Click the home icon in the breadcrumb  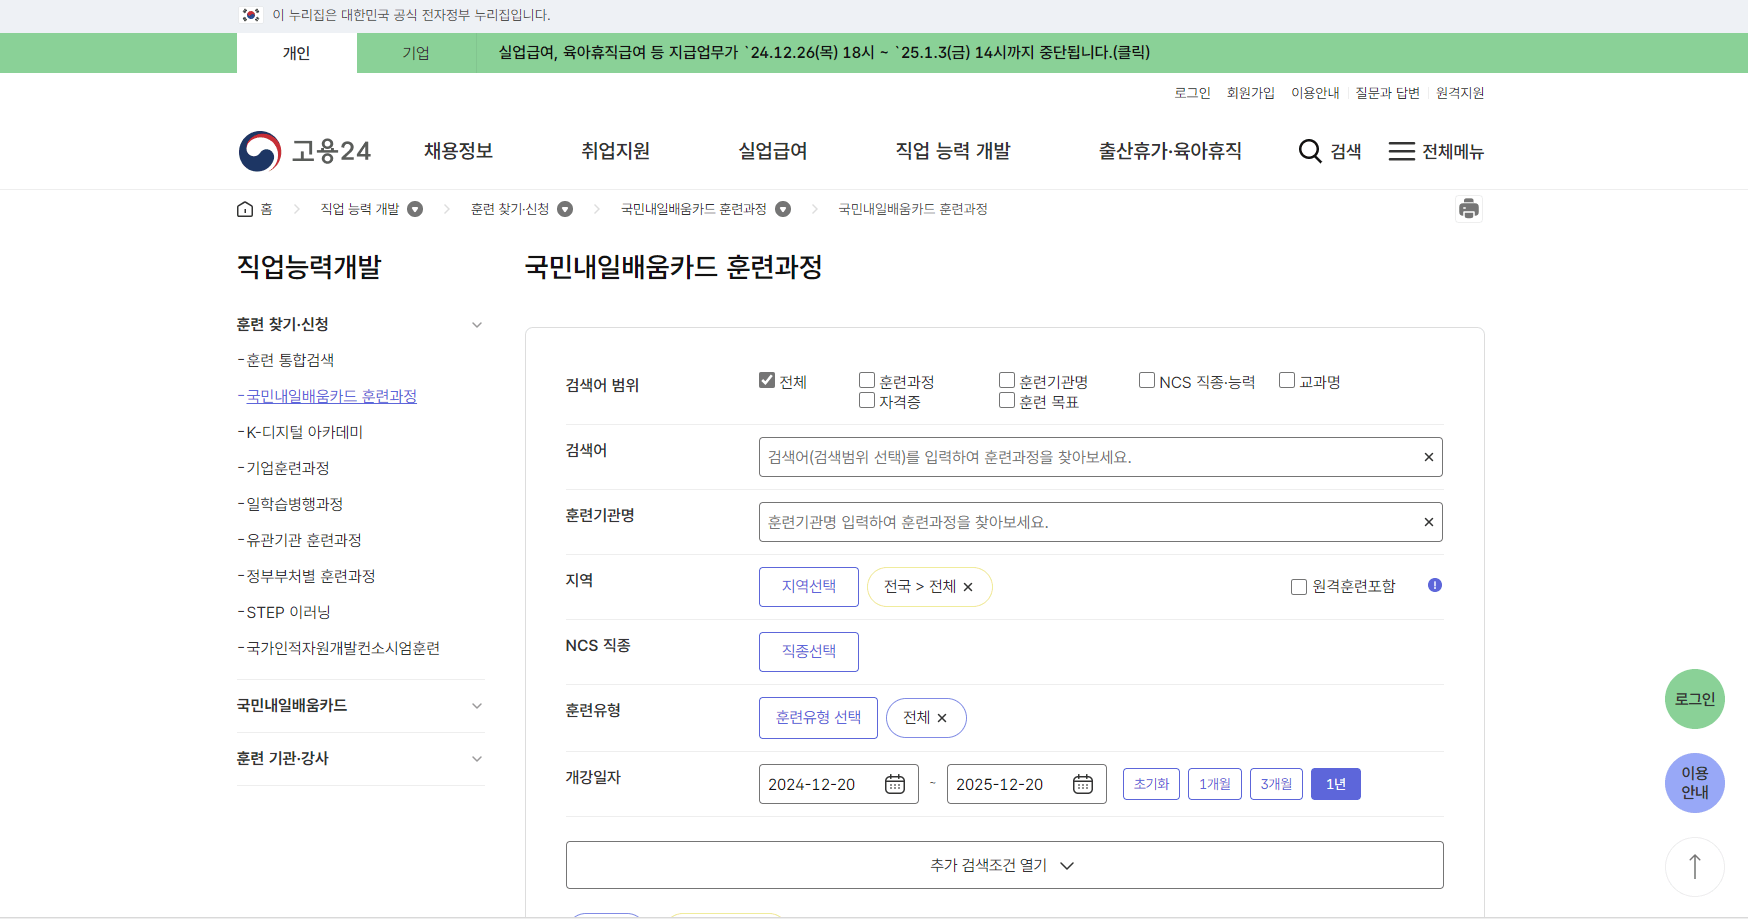tap(244, 208)
